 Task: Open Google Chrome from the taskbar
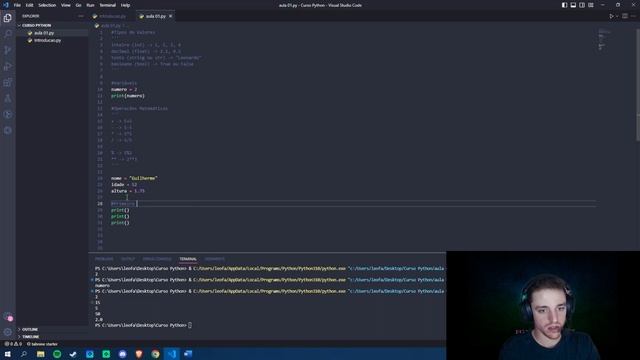pyautogui.click(x=155, y=354)
